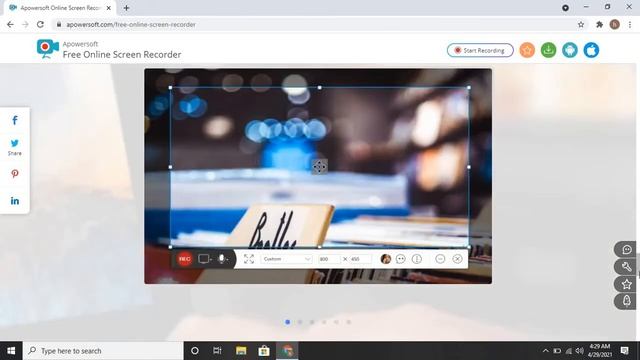This screenshot has height=360, width=640.
Task: Open the microphone audio input options
Action: pos(223,259)
